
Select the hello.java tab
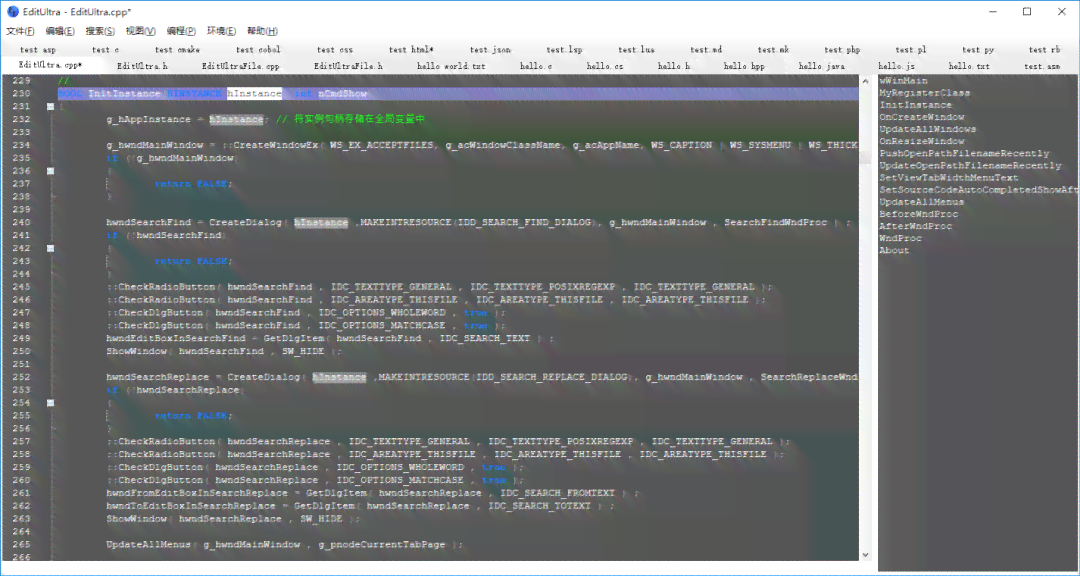[822, 66]
